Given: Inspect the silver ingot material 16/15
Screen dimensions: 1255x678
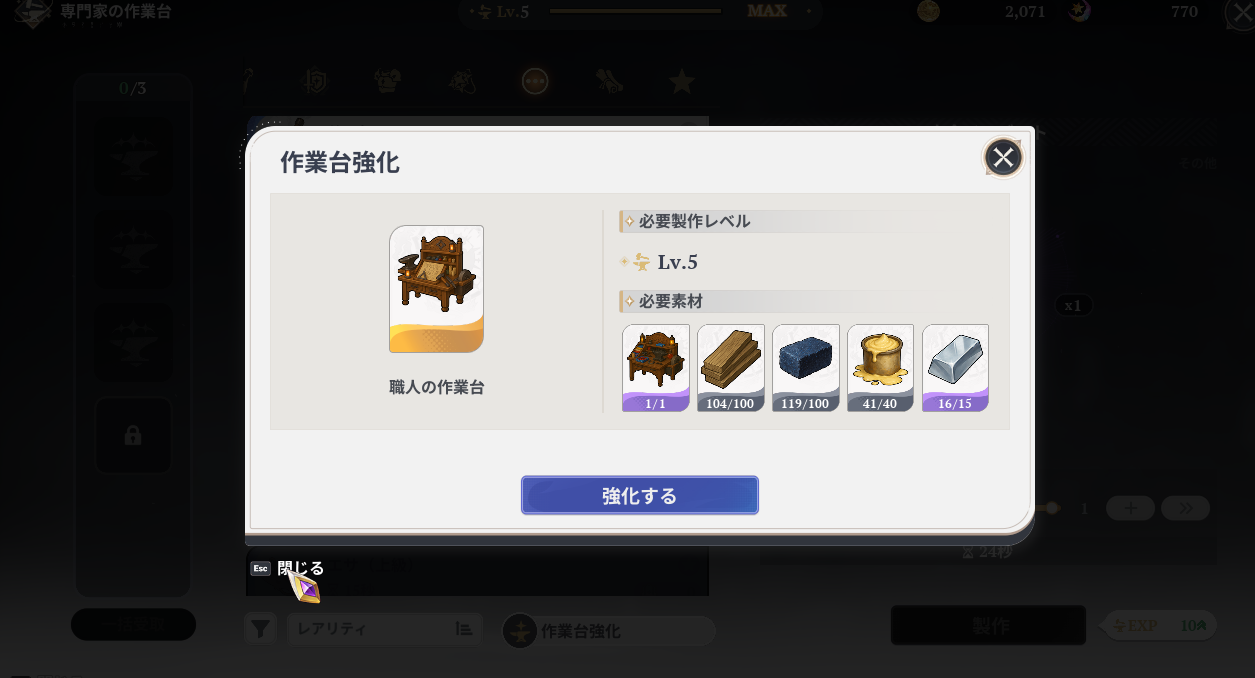Looking at the screenshot, I should [955, 368].
